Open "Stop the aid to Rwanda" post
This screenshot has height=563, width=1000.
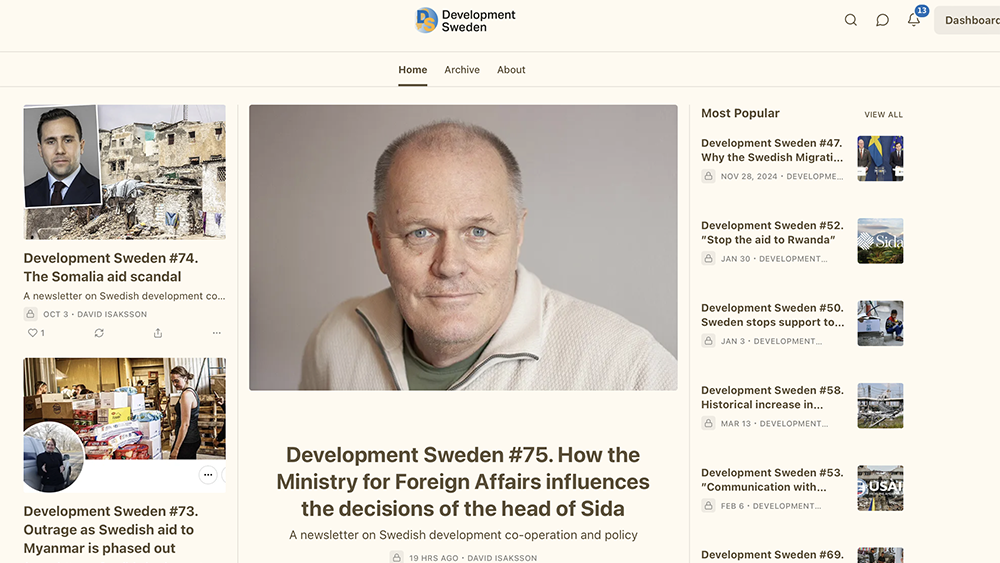tap(772, 233)
